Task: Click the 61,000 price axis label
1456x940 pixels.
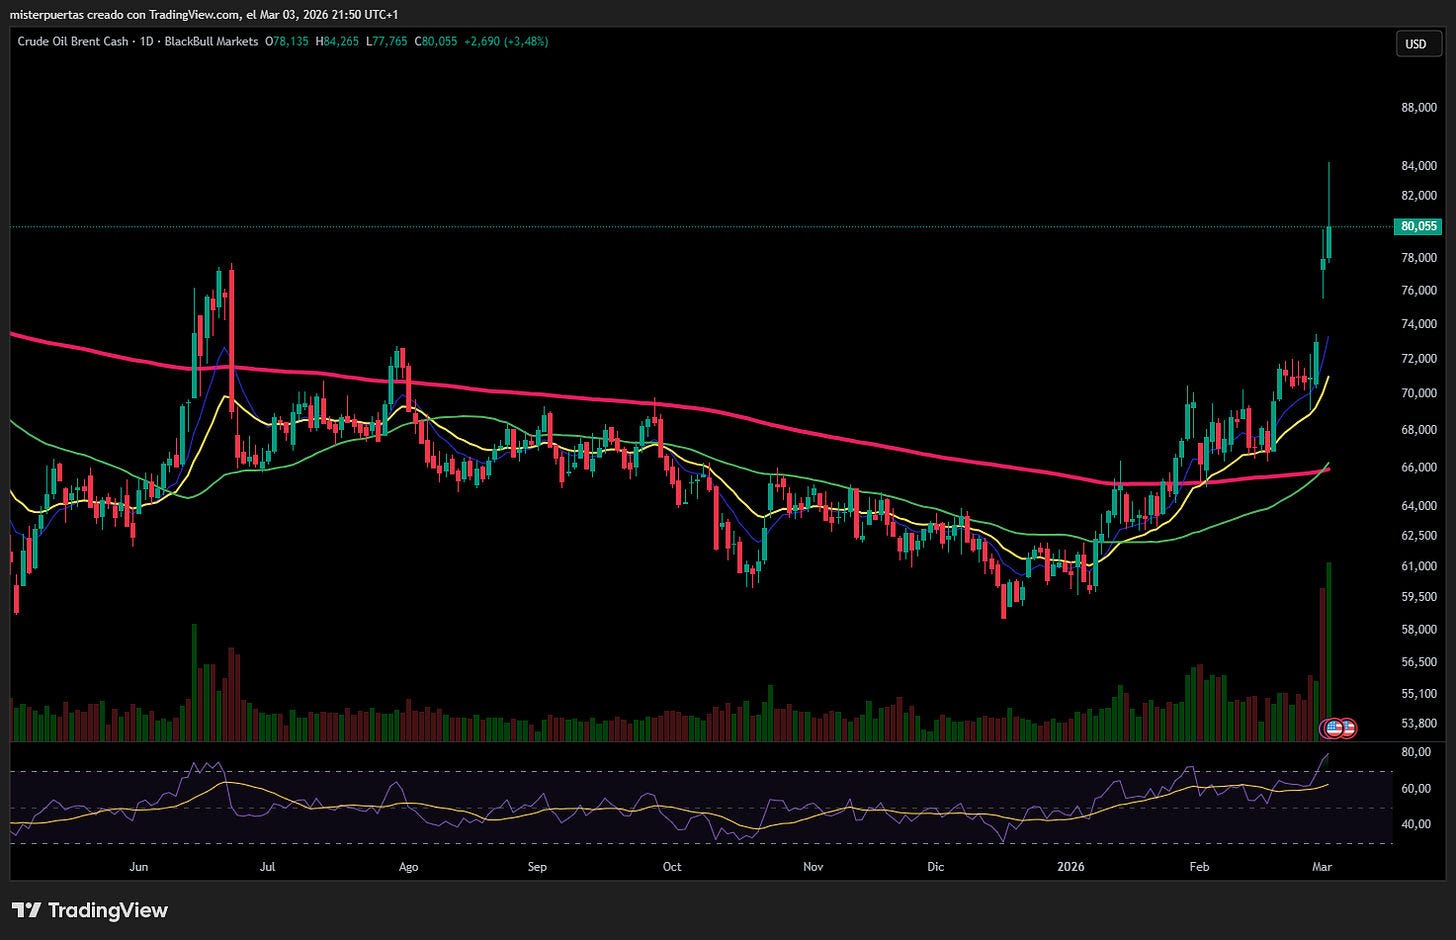Action: click(1419, 566)
